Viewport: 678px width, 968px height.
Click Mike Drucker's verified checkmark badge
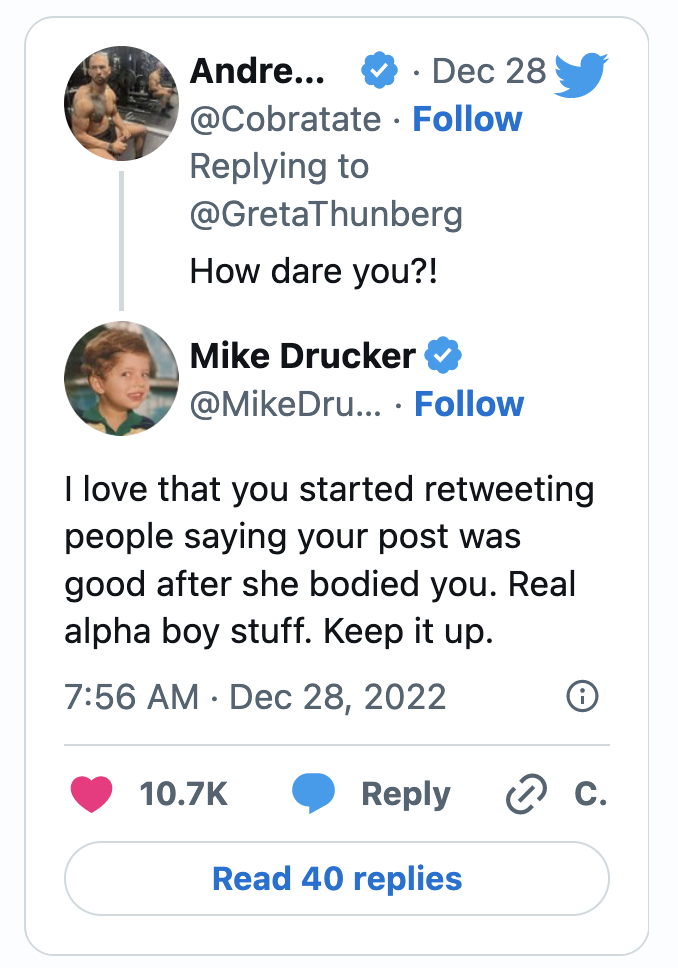(443, 356)
